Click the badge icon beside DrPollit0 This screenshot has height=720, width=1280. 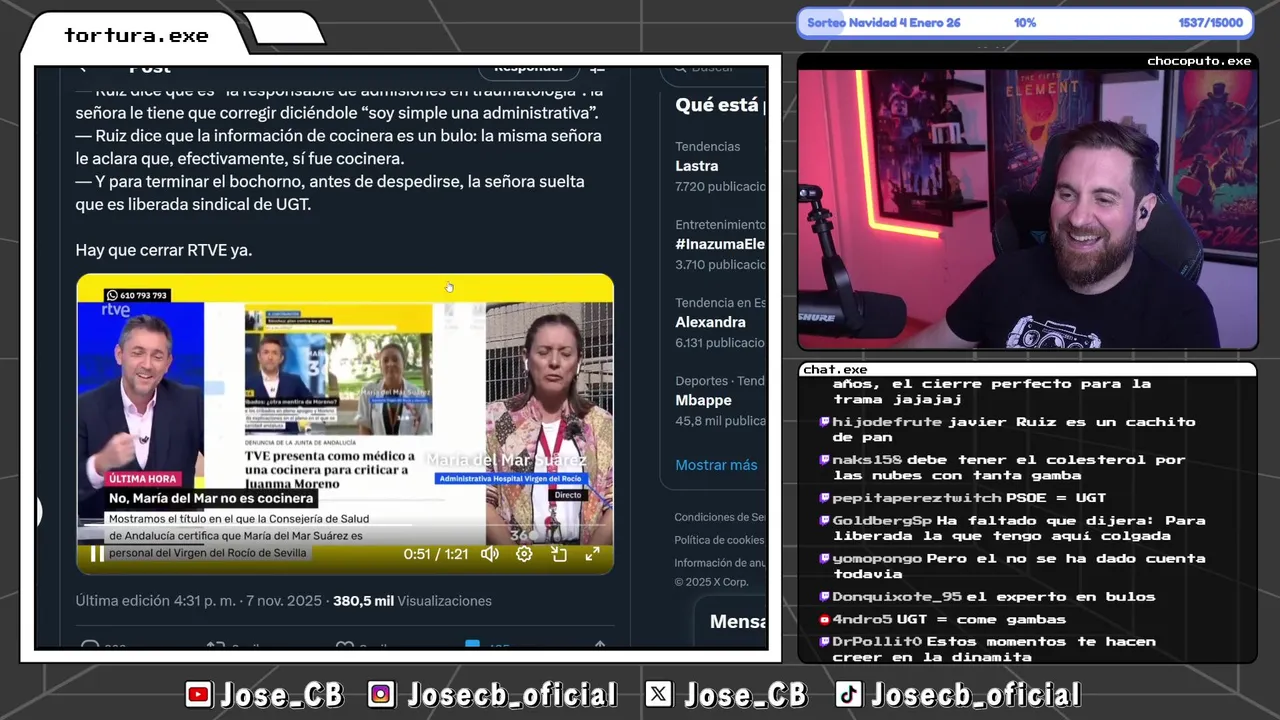click(825, 642)
